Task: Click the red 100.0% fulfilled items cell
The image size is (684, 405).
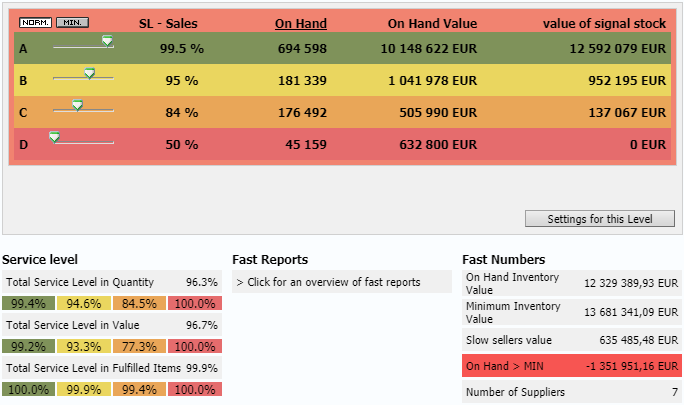Action: coord(195,389)
